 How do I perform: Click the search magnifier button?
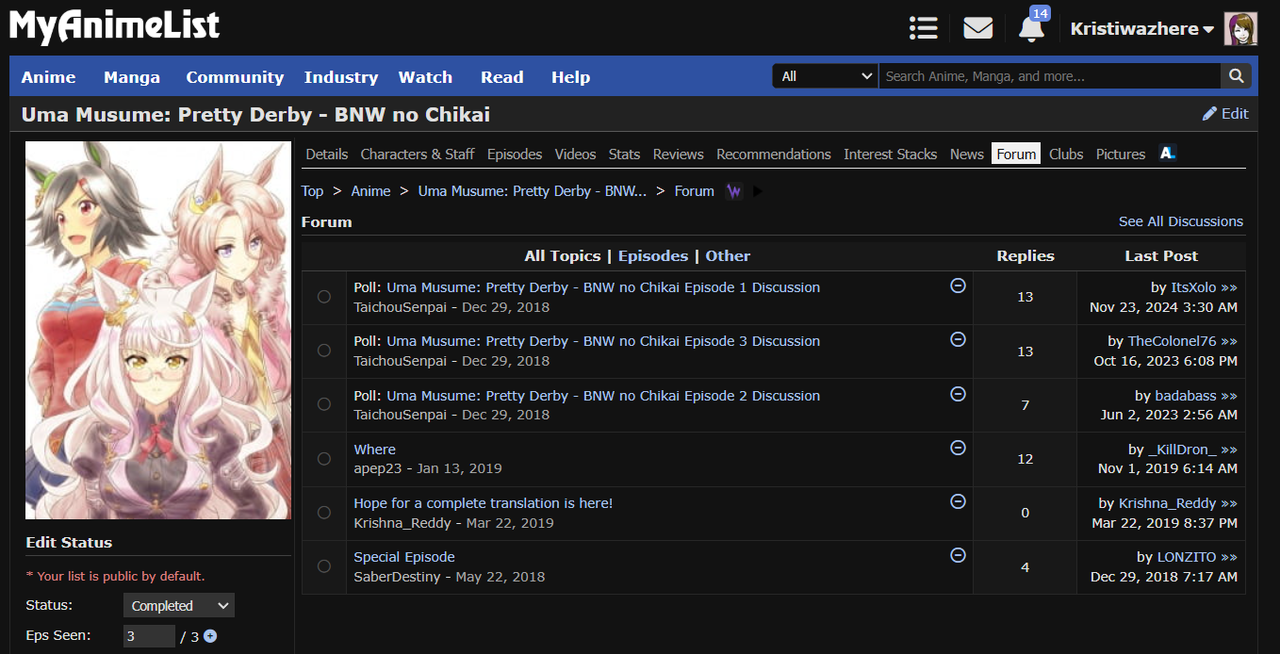point(1236,76)
